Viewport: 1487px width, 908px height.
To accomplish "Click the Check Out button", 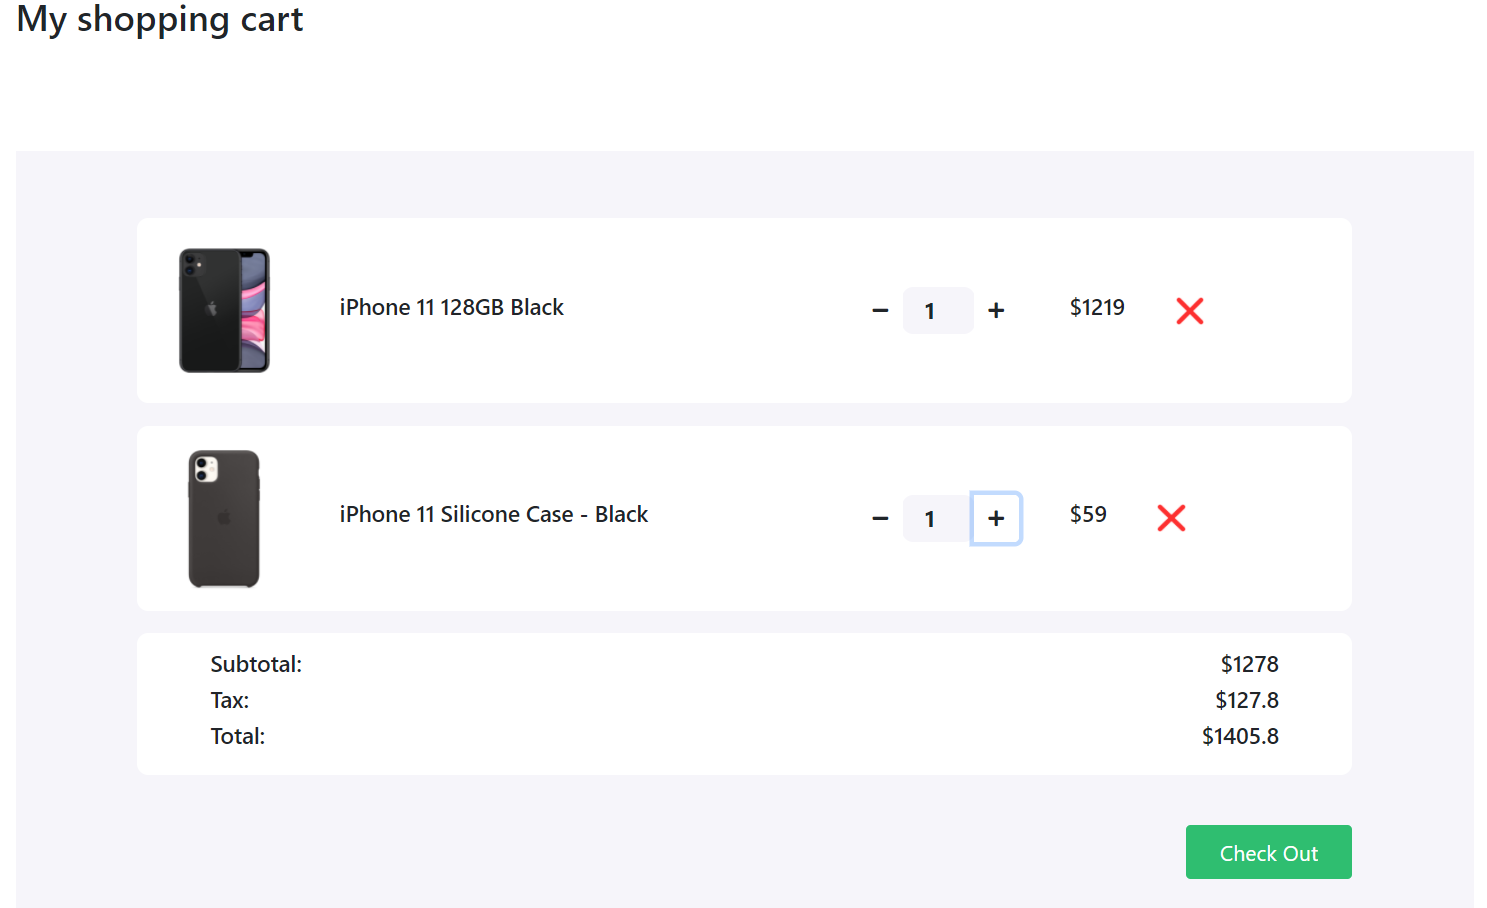I will pos(1268,852).
